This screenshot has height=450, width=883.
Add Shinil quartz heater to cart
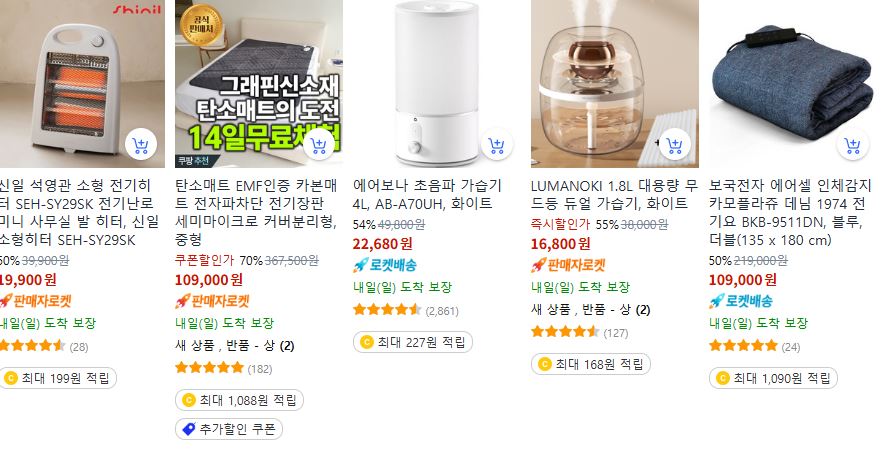tap(141, 145)
